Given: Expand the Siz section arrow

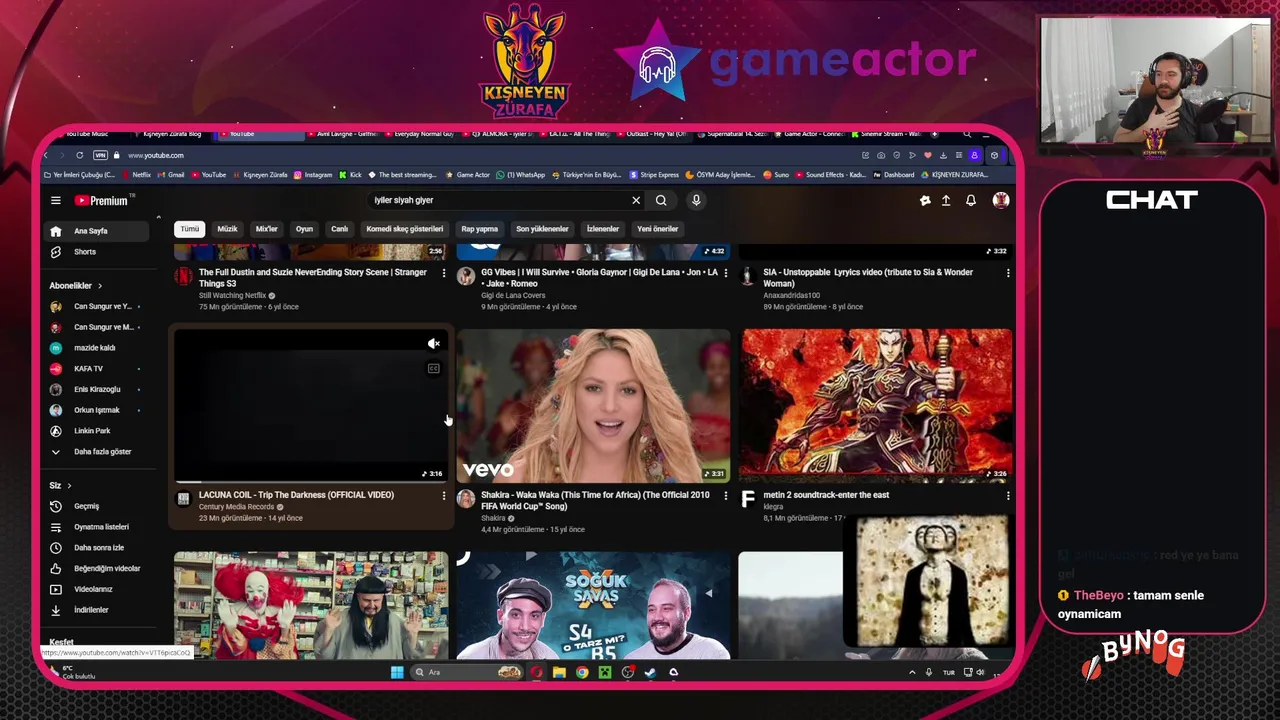Looking at the screenshot, I should [x=69, y=486].
